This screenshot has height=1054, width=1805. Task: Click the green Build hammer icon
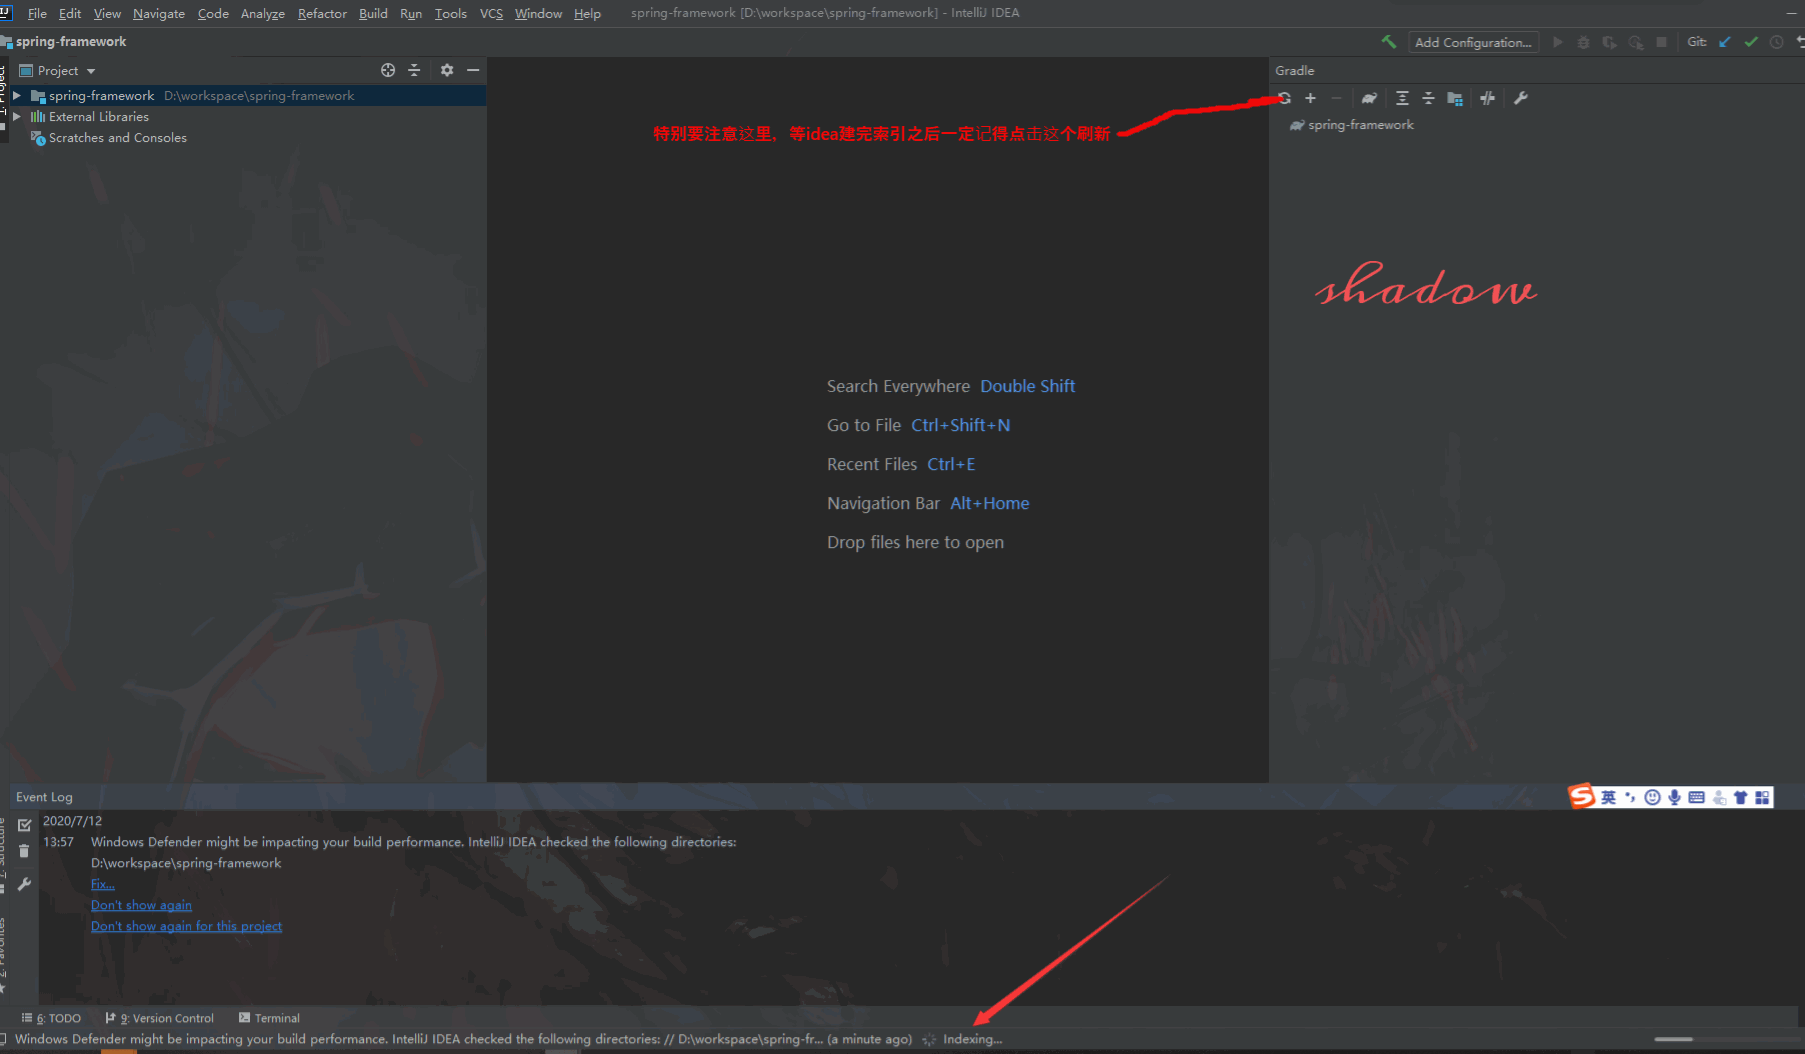pos(1389,42)
